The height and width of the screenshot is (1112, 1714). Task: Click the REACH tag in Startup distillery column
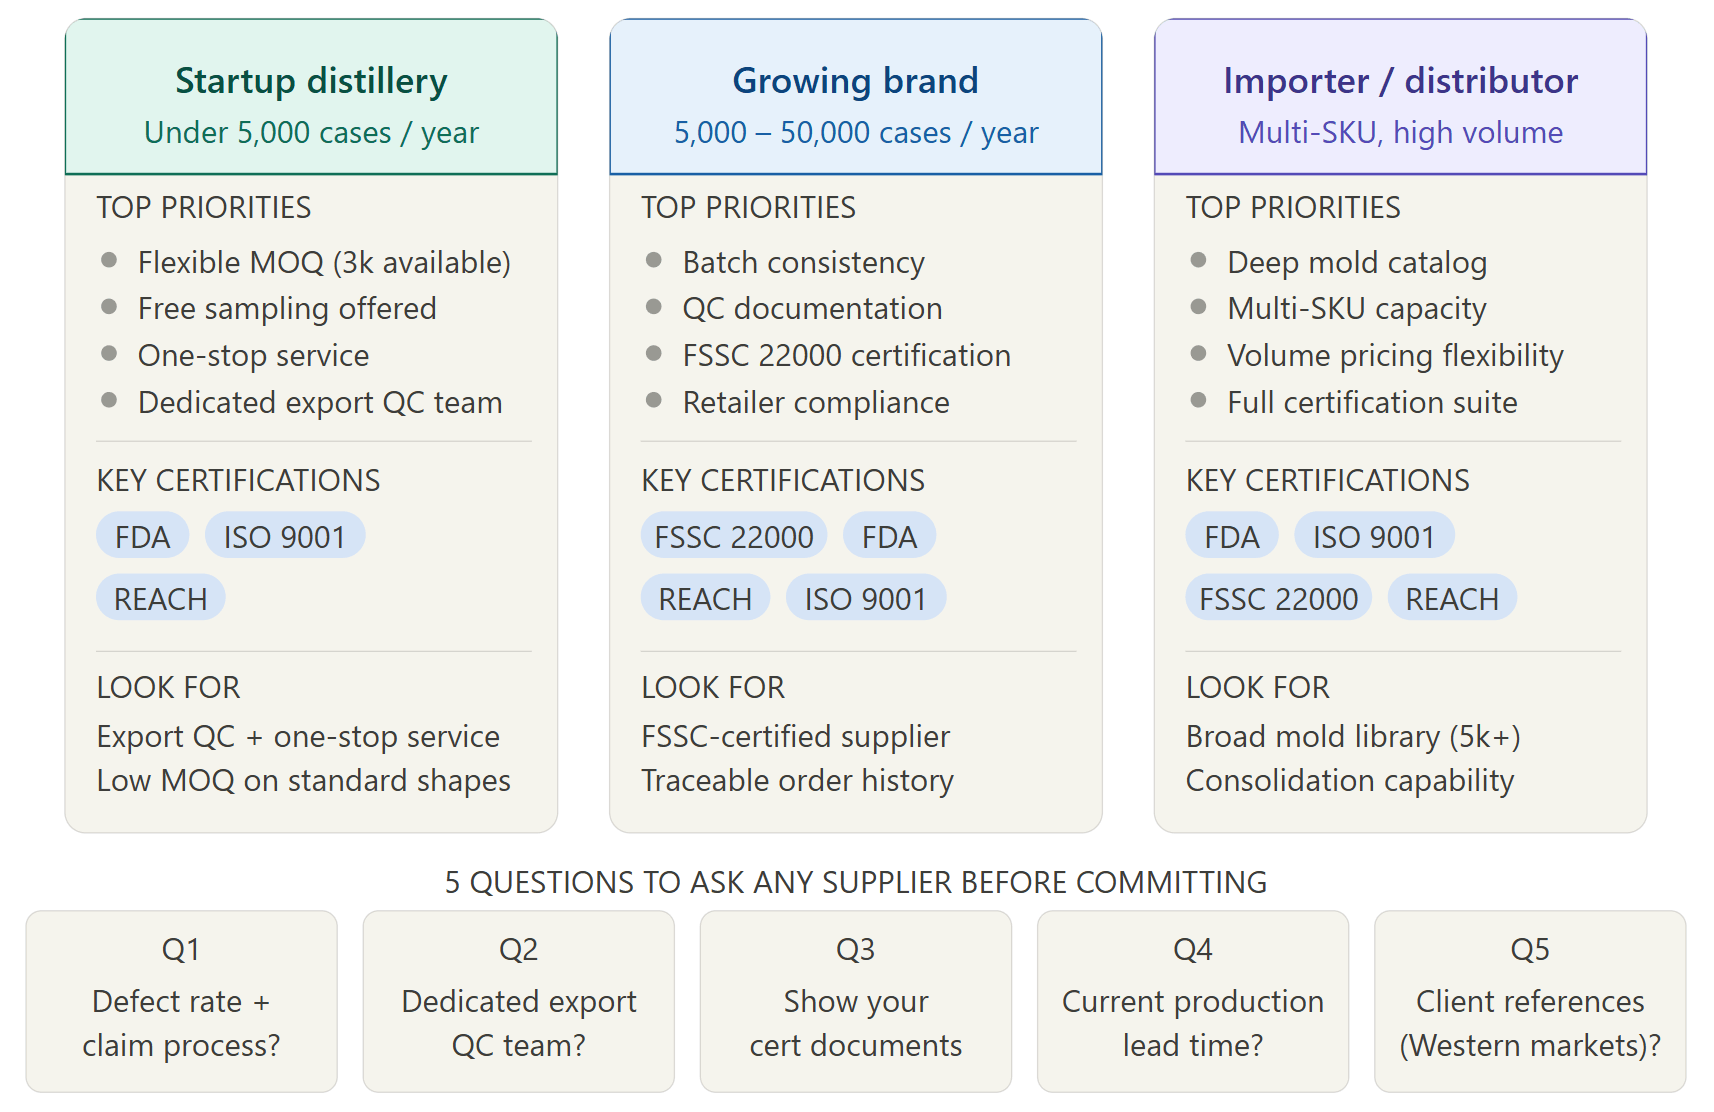(x=160, y=599)
